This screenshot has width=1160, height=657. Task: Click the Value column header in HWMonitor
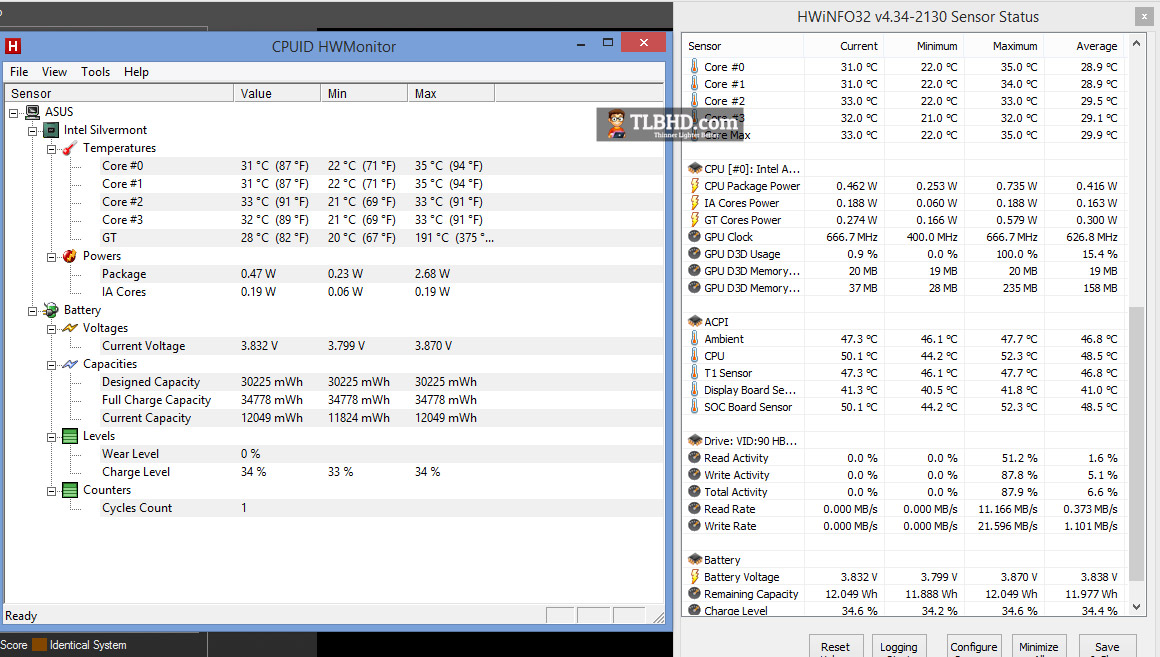coord(277,93)
